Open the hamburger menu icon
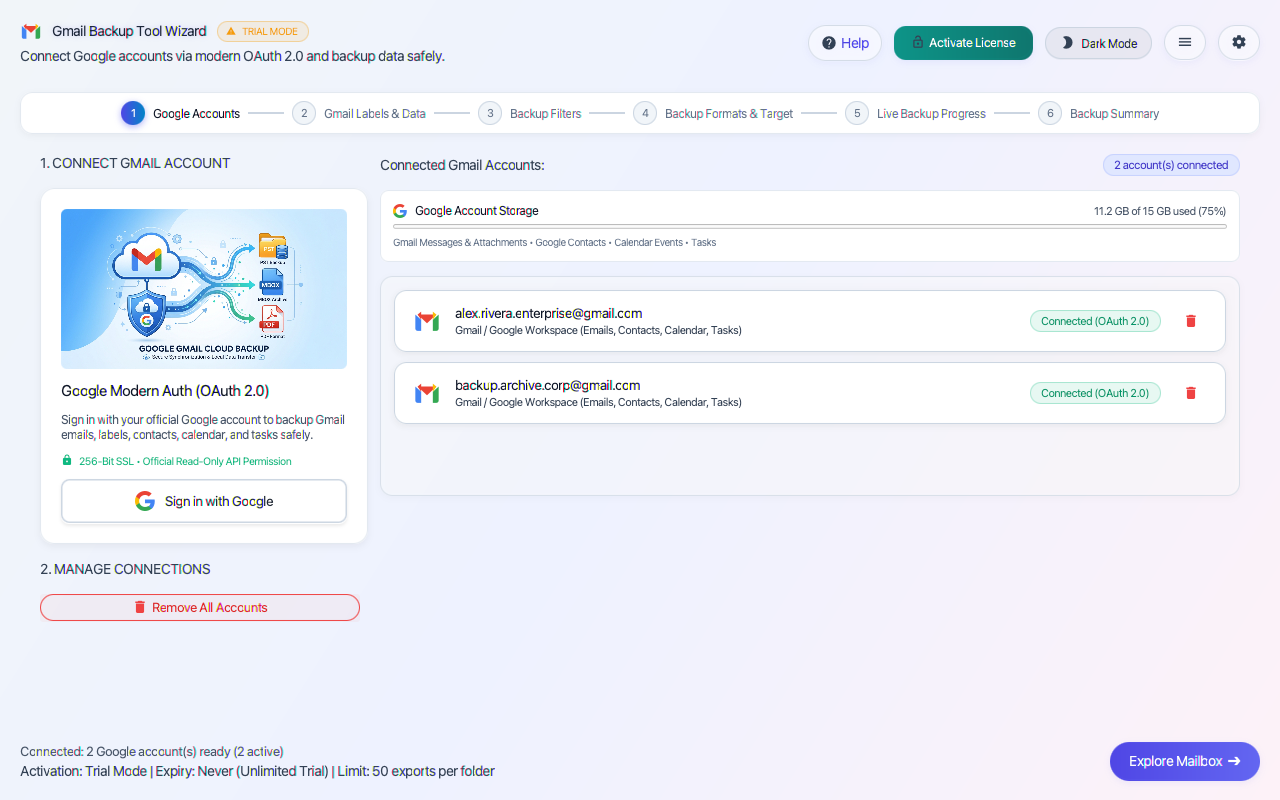The image size is (1280, 800). click(x=1185, y=43)
